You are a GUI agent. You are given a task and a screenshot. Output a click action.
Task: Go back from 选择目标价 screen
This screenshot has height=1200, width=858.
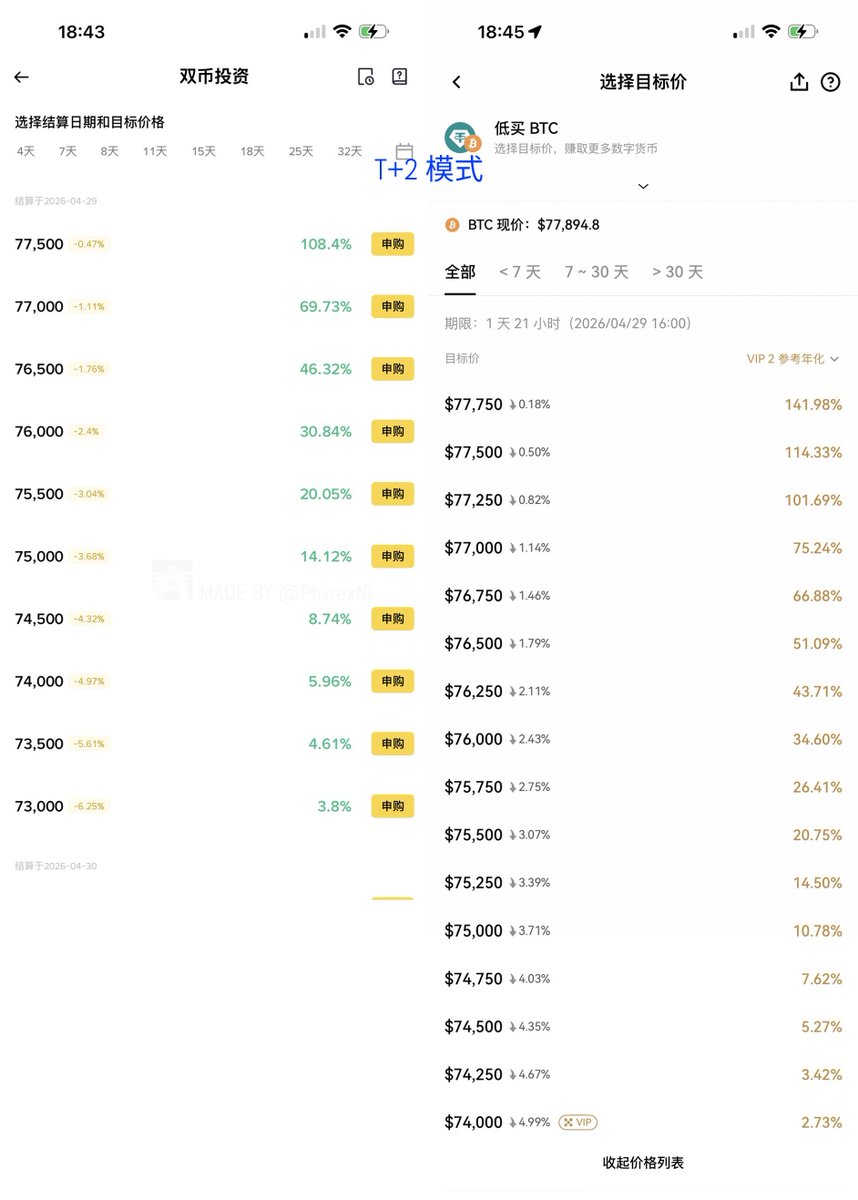[x=457, y=82]
